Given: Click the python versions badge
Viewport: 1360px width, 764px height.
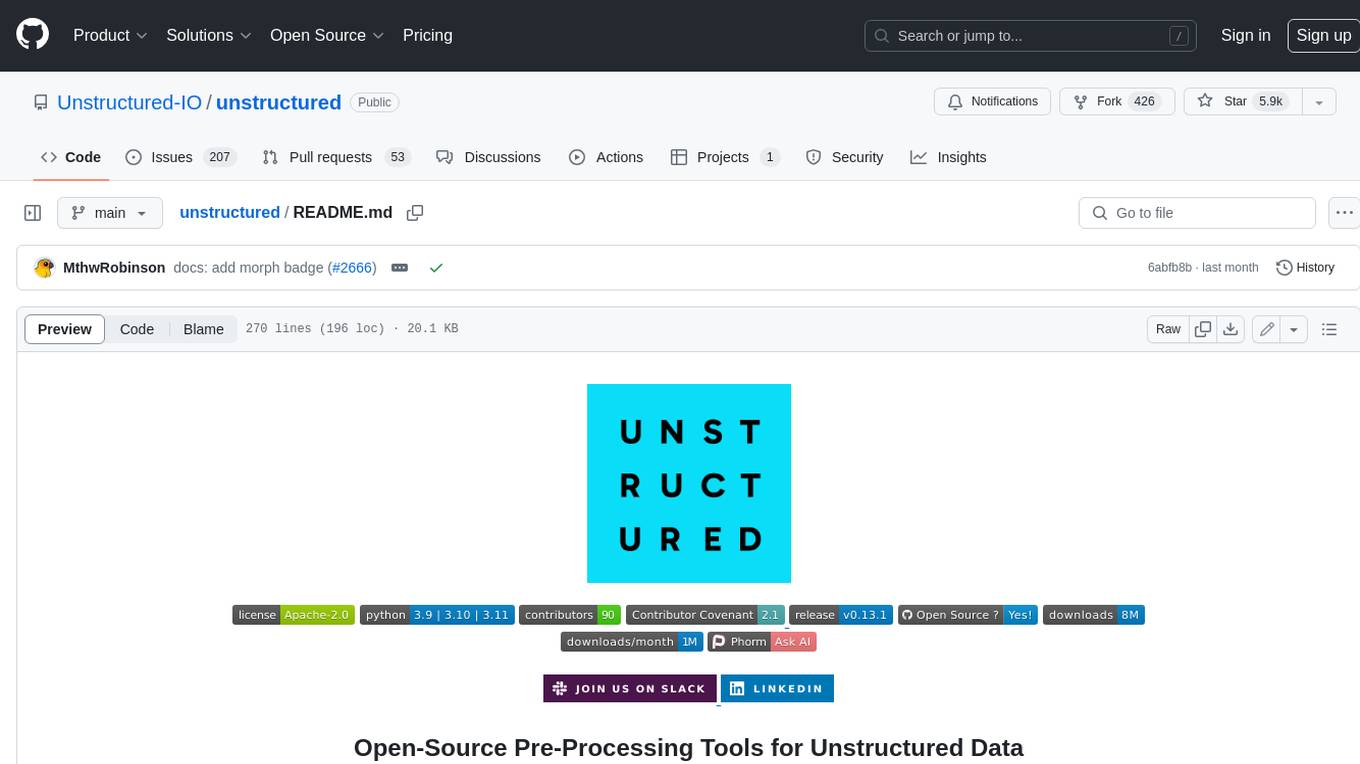Looking at the screenshot, I should click(437, 615).
